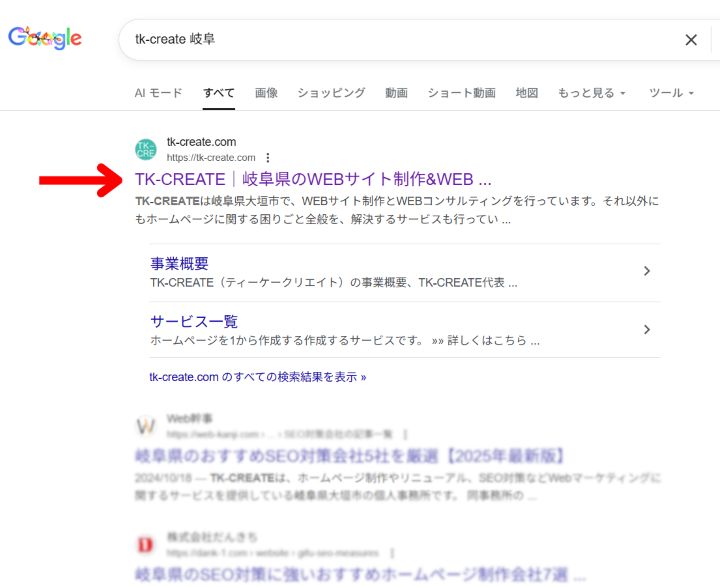Click the tk-create.com site name
Screen dimensions: 720x587
tap(201, 142)
